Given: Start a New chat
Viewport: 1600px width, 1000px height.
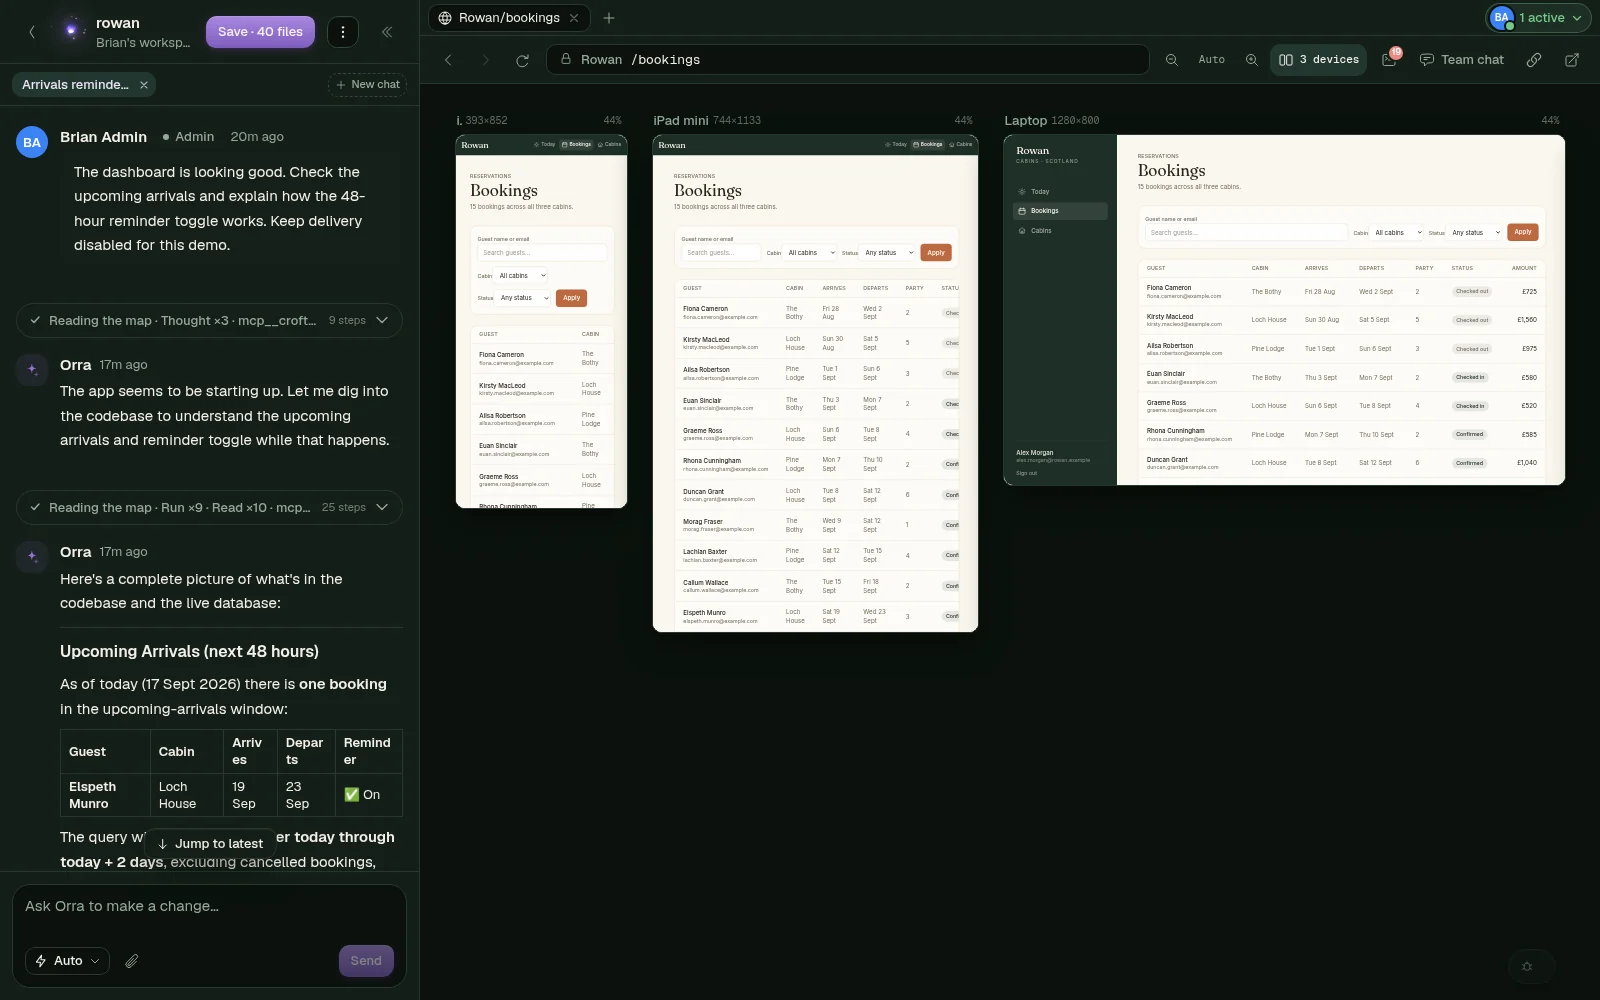Looking at the screenshot, I should click(x=367, y=85).
